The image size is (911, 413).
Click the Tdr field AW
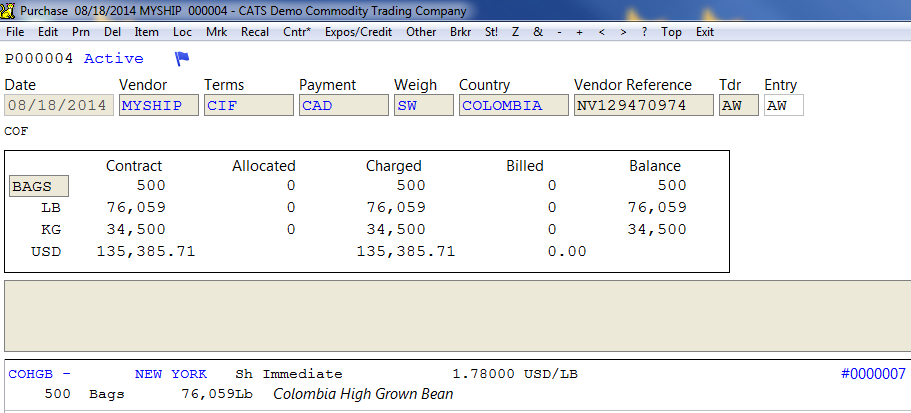tap(738, 105)
